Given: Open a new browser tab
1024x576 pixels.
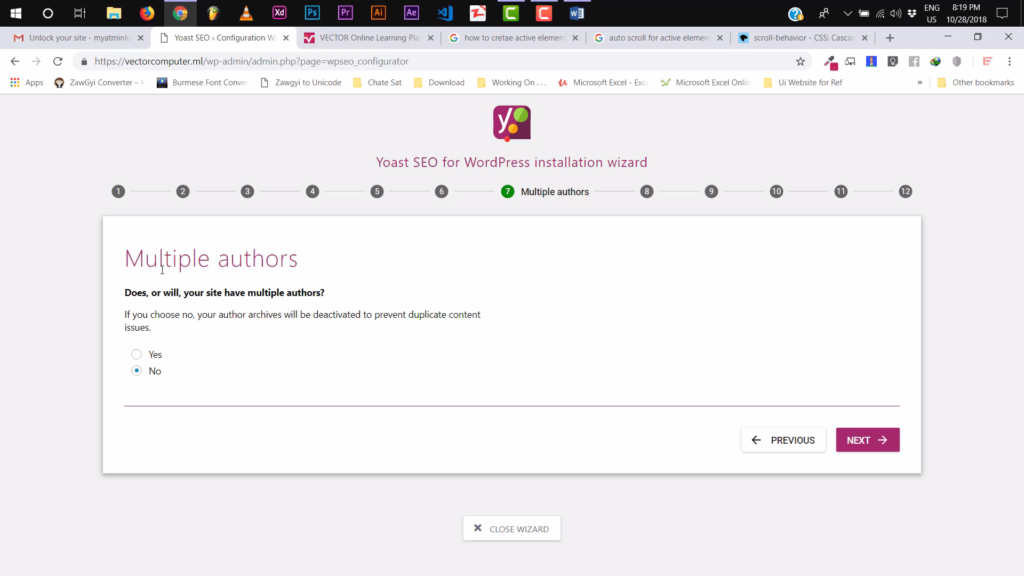Looking at the screenshot, I should pos(889,38).
